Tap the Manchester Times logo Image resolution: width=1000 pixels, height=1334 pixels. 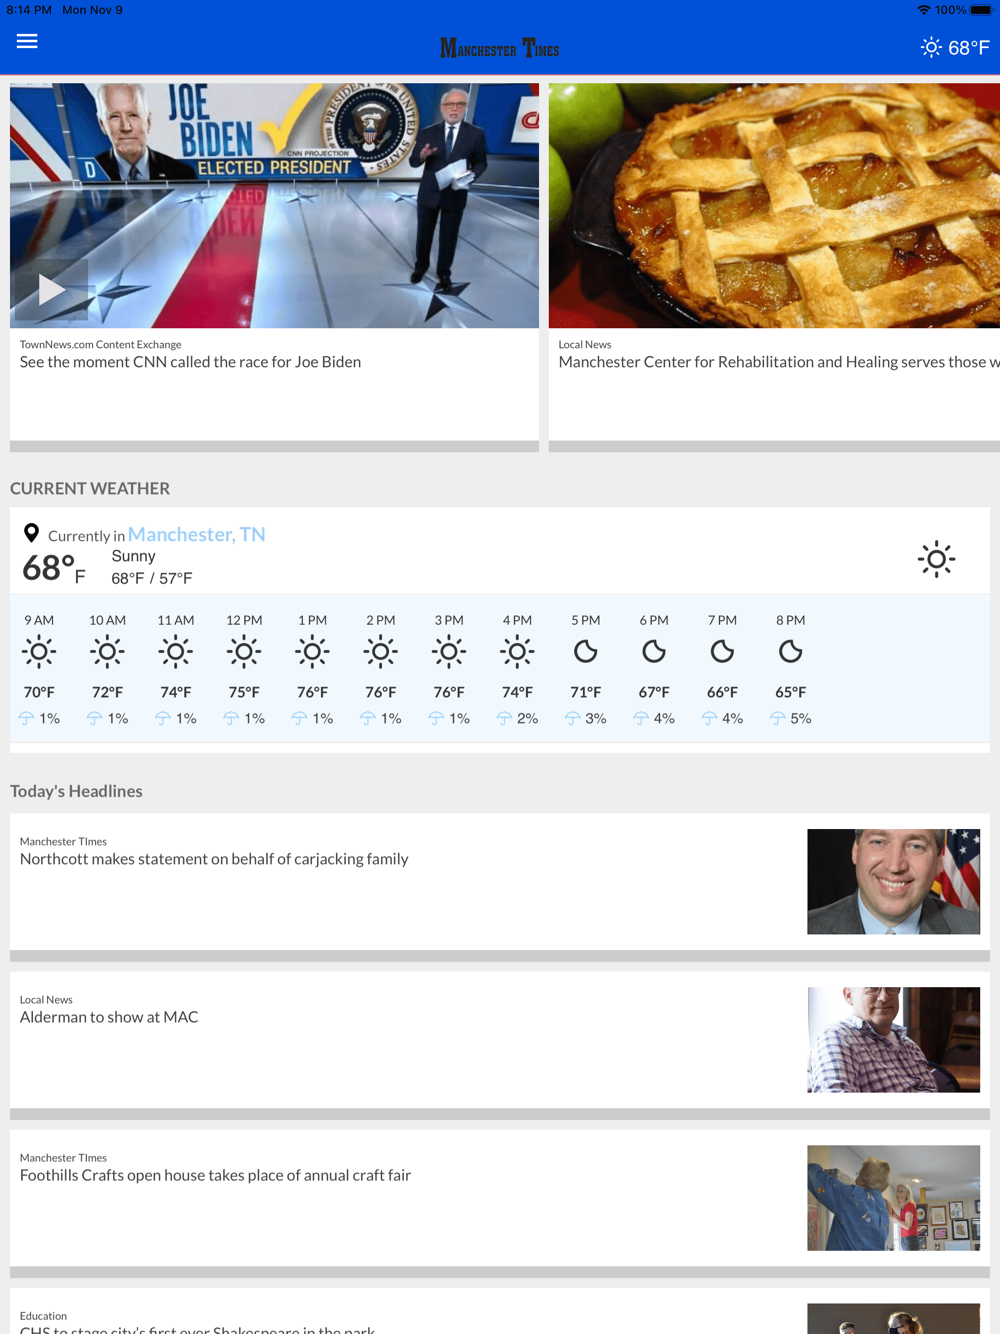500,48
